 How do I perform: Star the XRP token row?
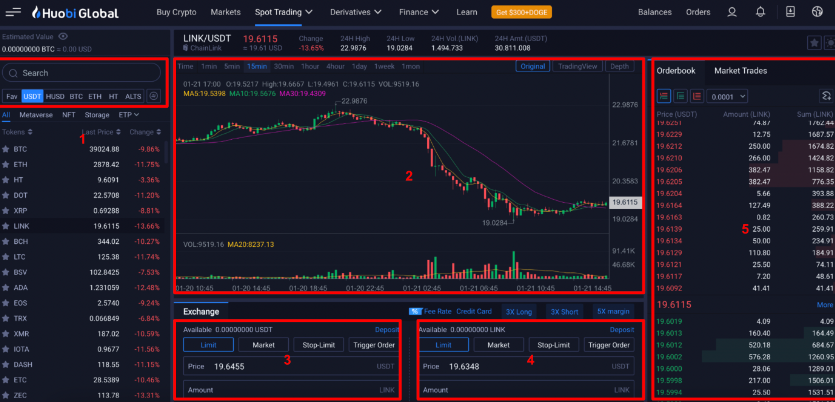(x=6, y=211)
